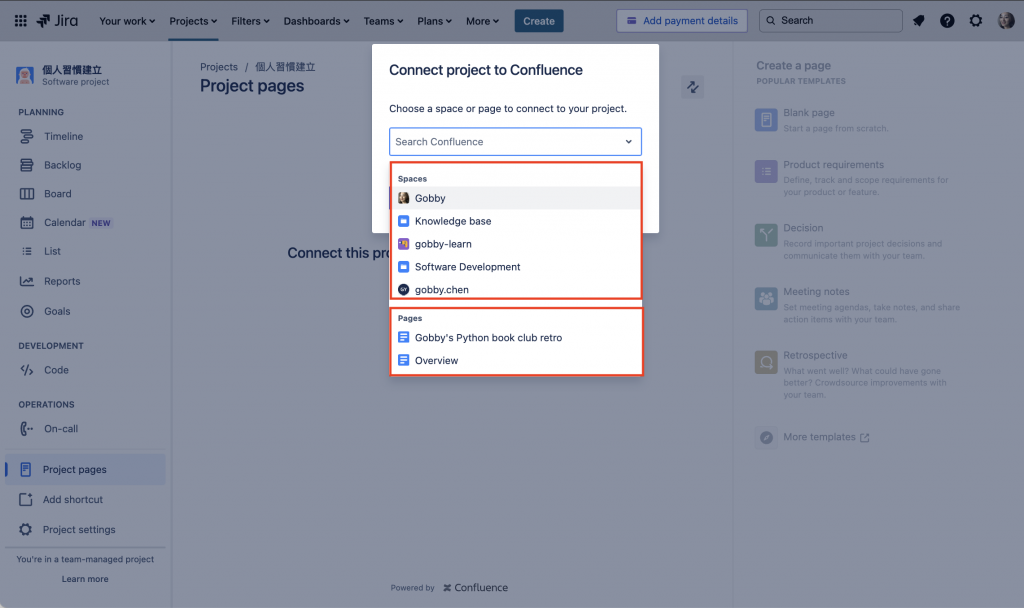
Task: Select the gobby-learn space
Action: [x=516, y=244]
